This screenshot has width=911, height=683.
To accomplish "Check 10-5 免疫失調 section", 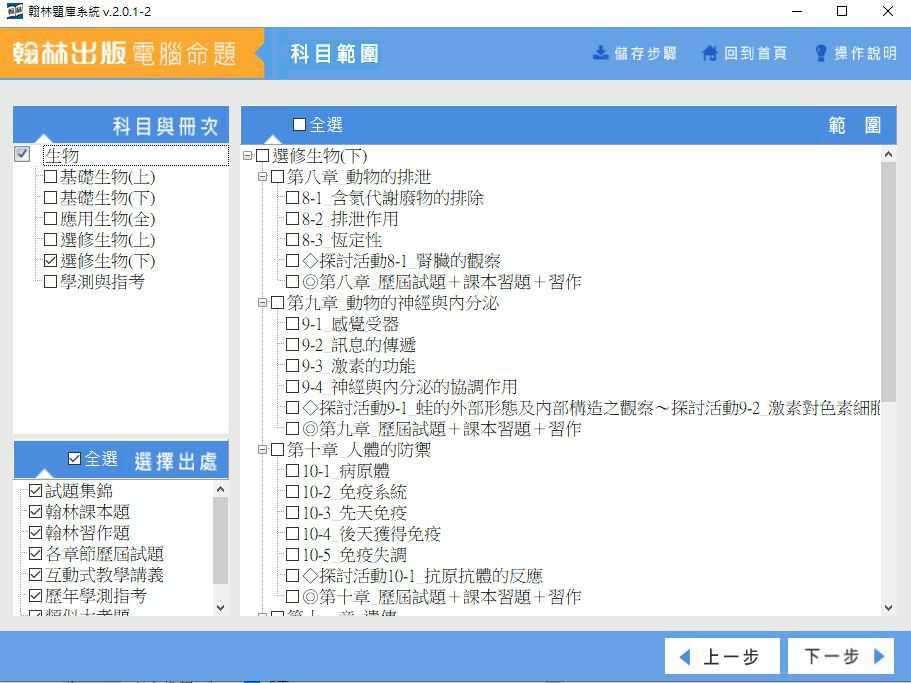I will [292, 555].
